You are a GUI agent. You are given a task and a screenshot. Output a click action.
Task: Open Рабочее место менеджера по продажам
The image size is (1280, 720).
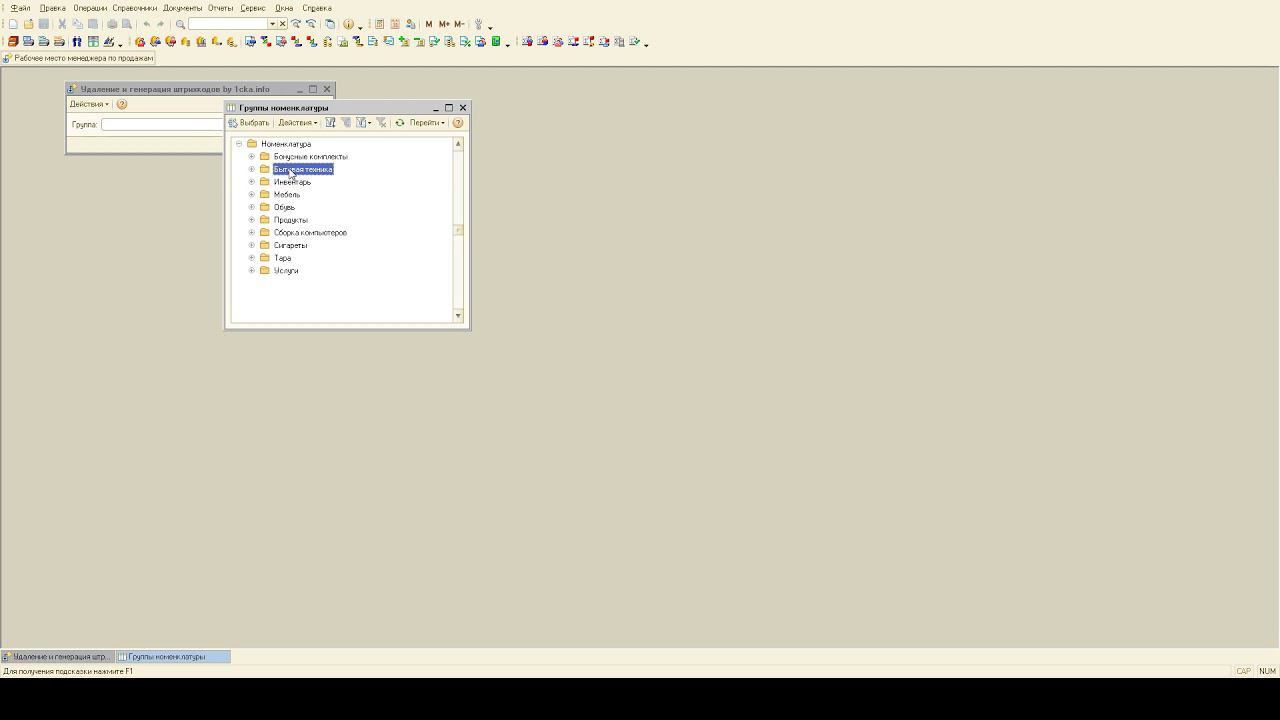click(78, 58)
